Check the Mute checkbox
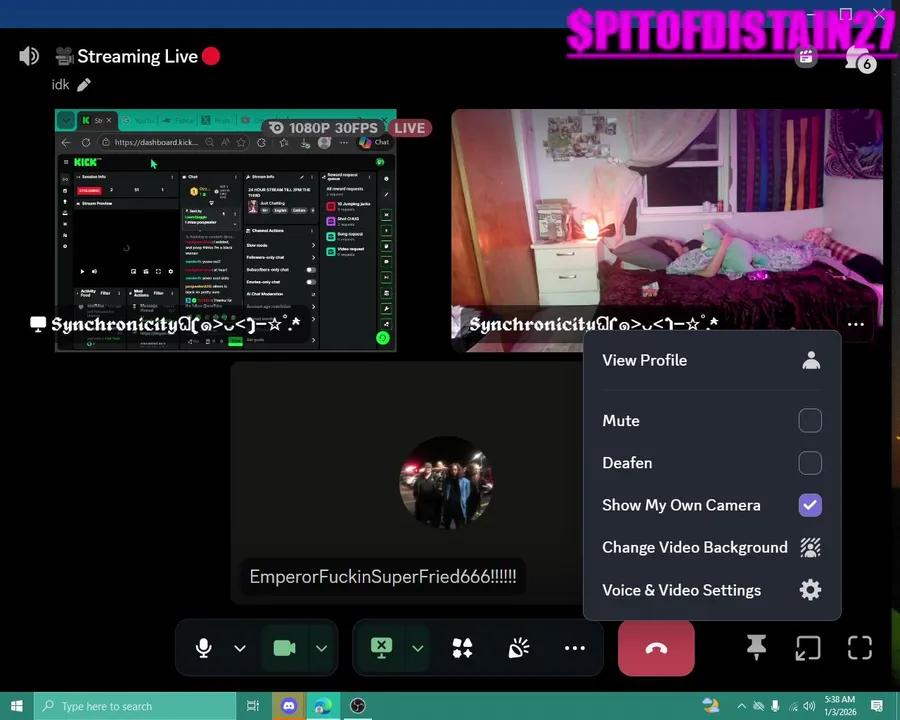The height and width of the screenshot is (720, 900). [809, 420]
